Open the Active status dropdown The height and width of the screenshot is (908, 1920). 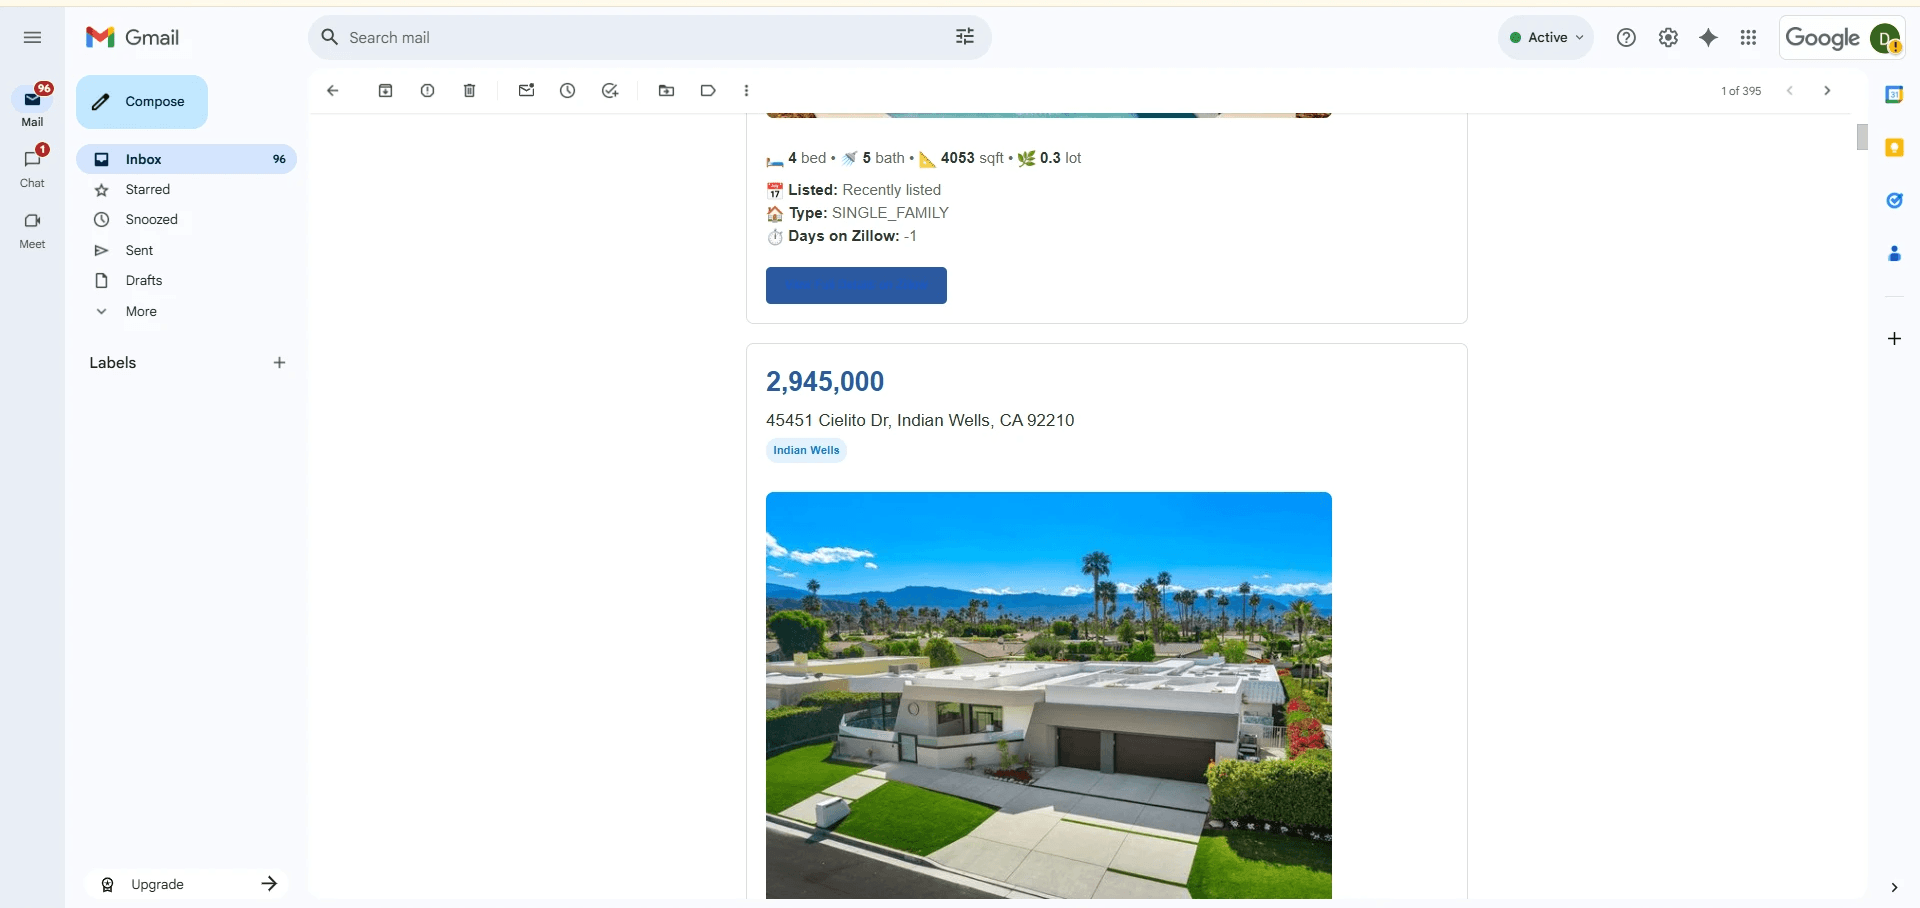point(1546,38)
